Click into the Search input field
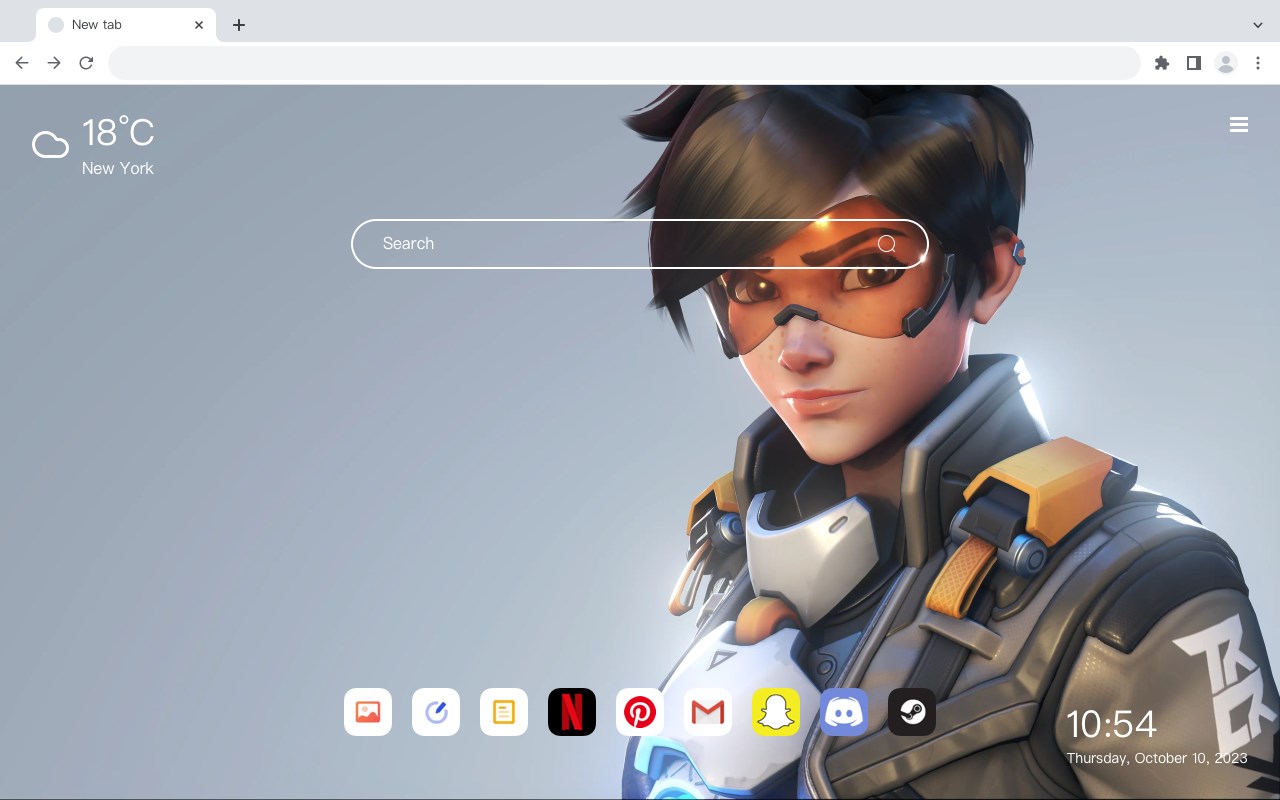Image resolution: width=1280 pixels, height=800 pixels. [x=640, y=244]
